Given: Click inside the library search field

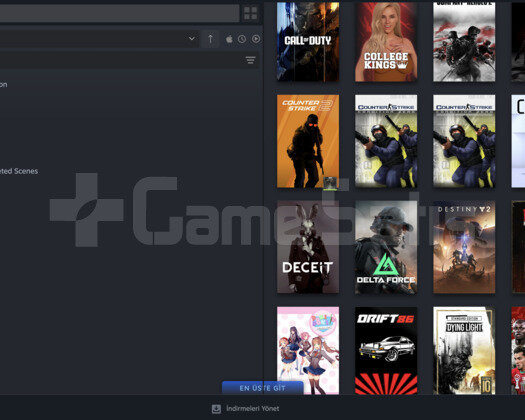Looking at the screenshot, I should pos(119,13).
